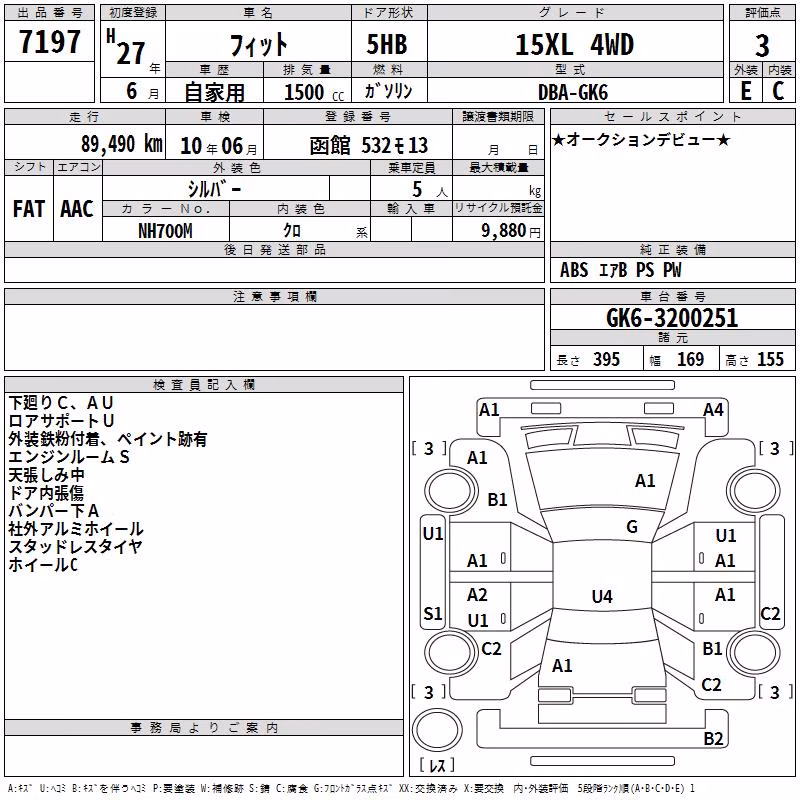Viewport: 800px width, 800px height.
Task: Select the S1 rust mark on left sill
Action: [x=433, y=613]
